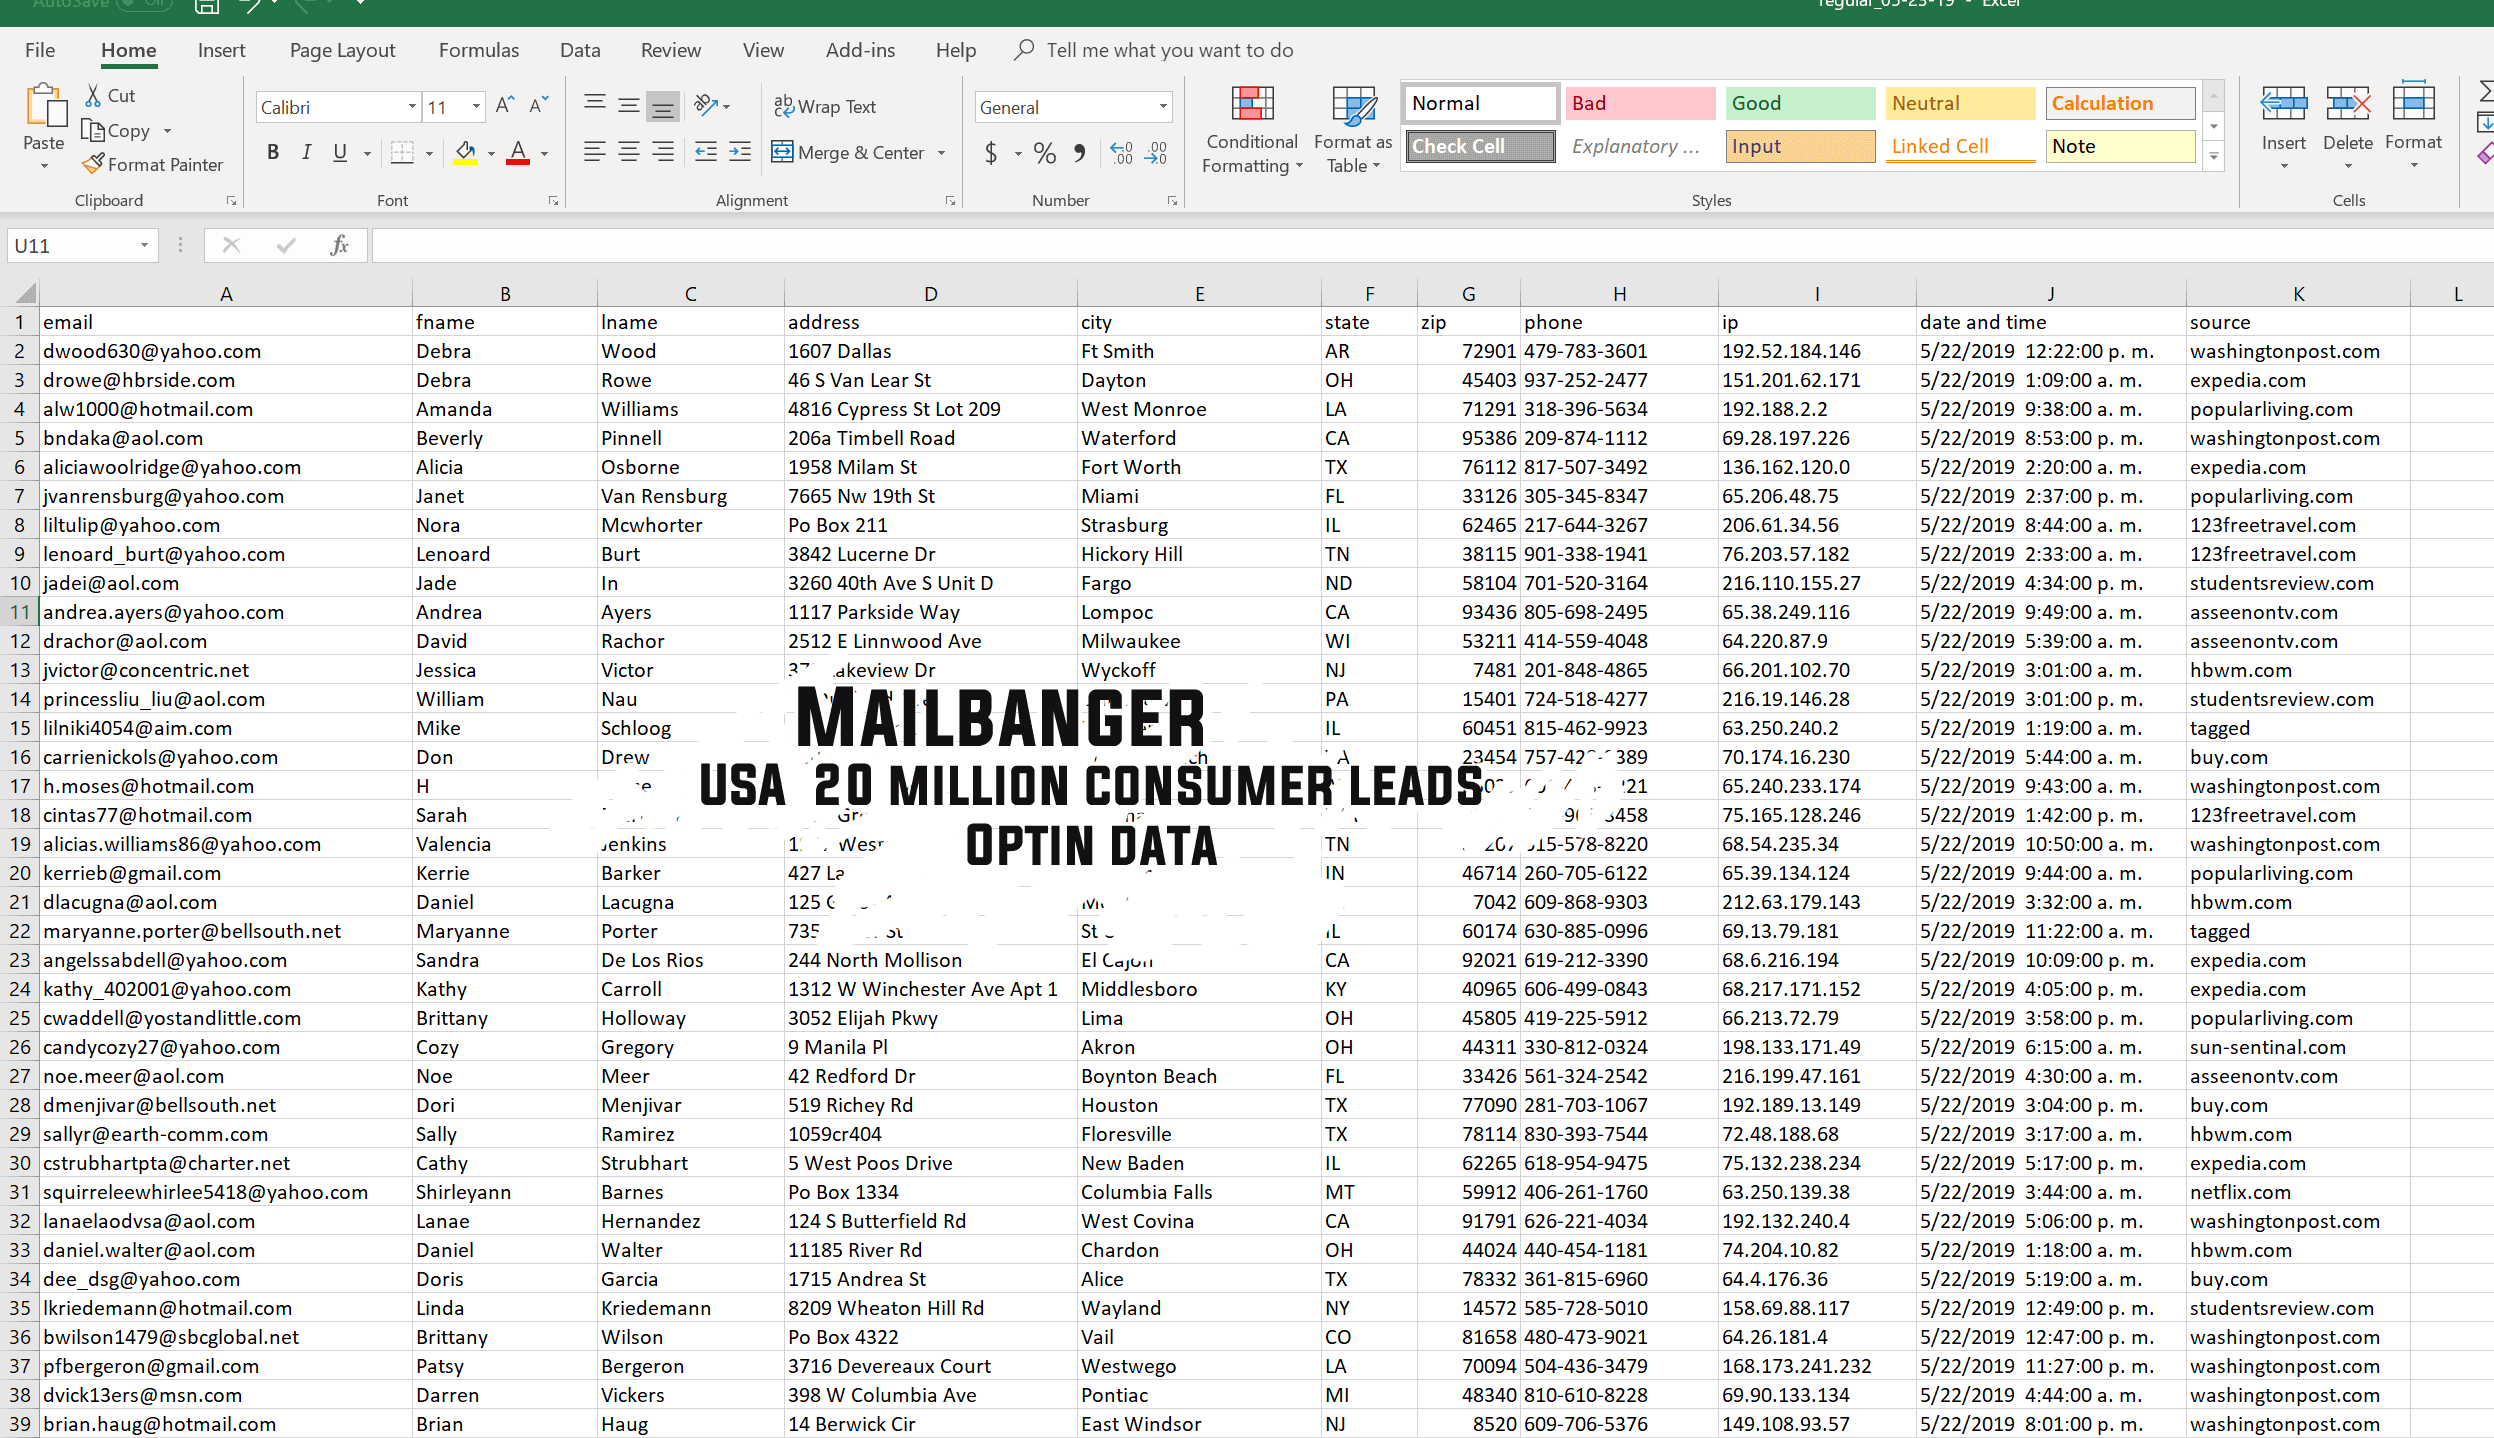2494x1438 pixels.
Task: Open the font size dropdown
Action: point(476,106)
